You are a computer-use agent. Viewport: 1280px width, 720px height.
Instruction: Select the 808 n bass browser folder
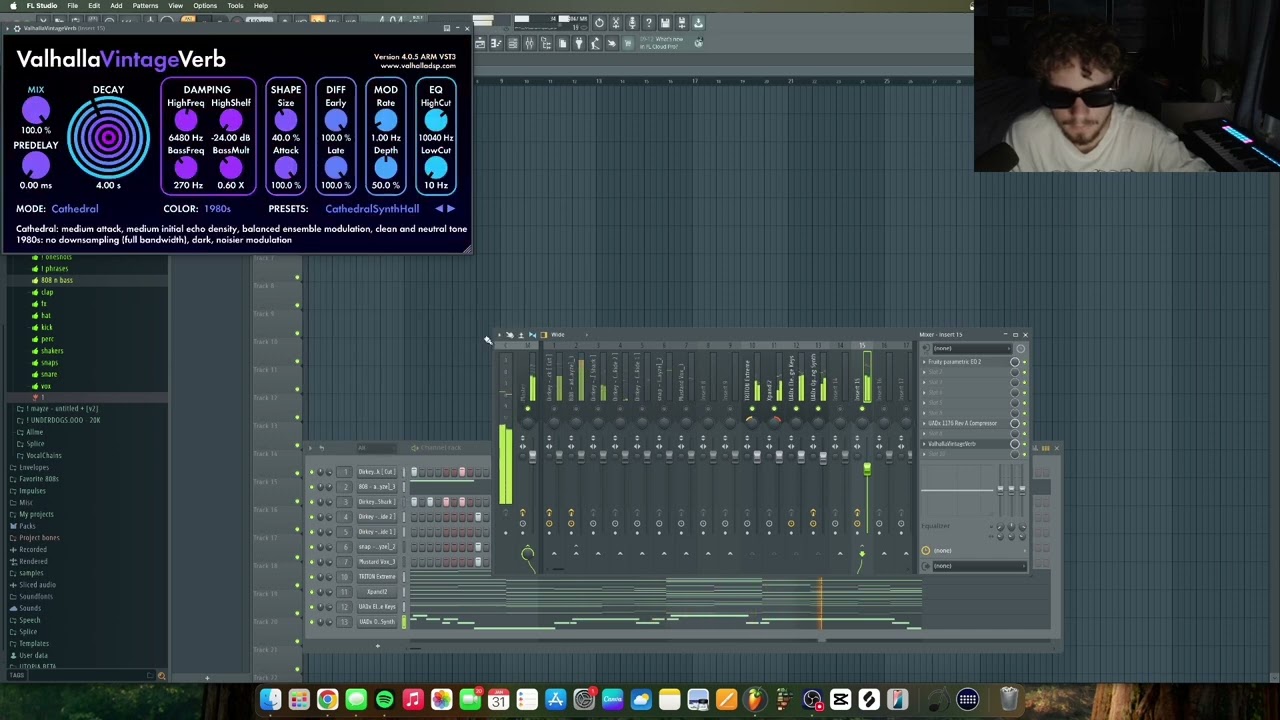coord(56,280)
